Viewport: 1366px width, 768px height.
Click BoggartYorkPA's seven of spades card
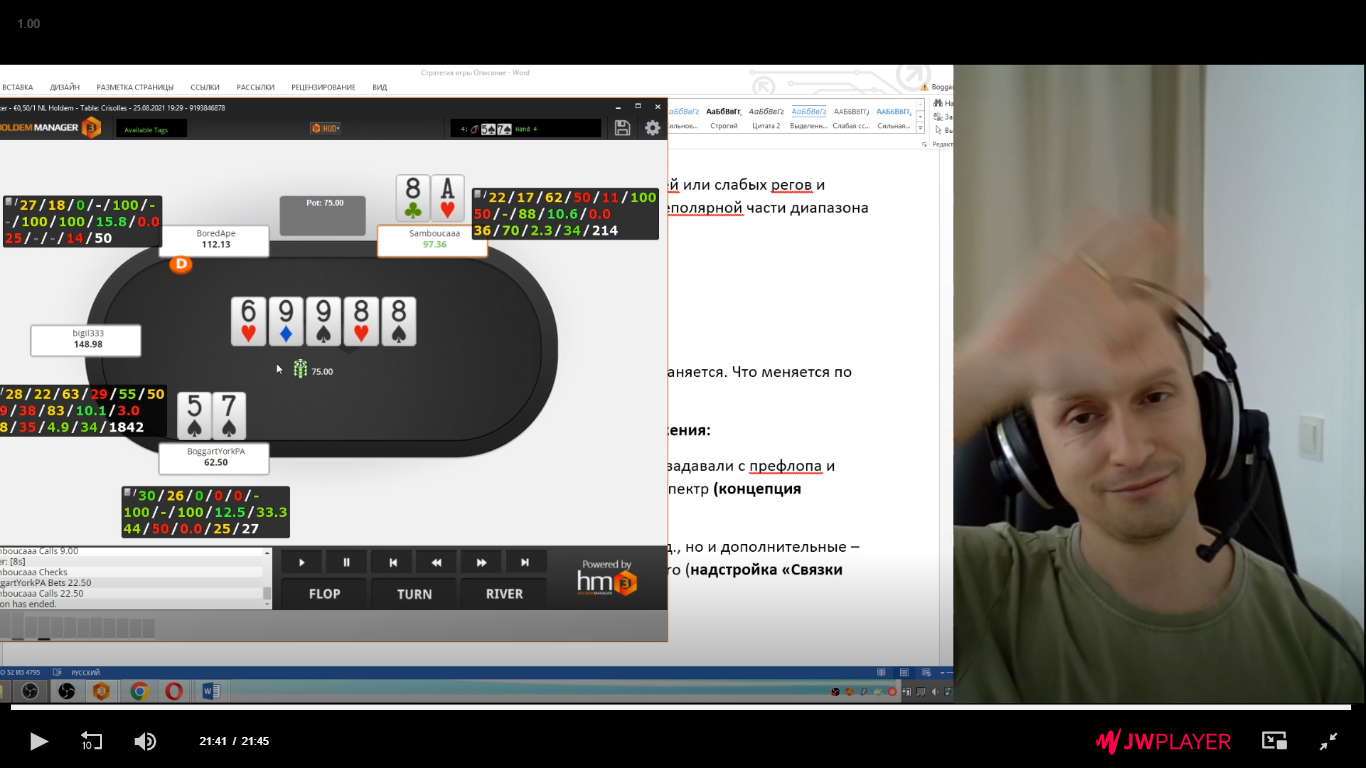[x=229, y=415]
